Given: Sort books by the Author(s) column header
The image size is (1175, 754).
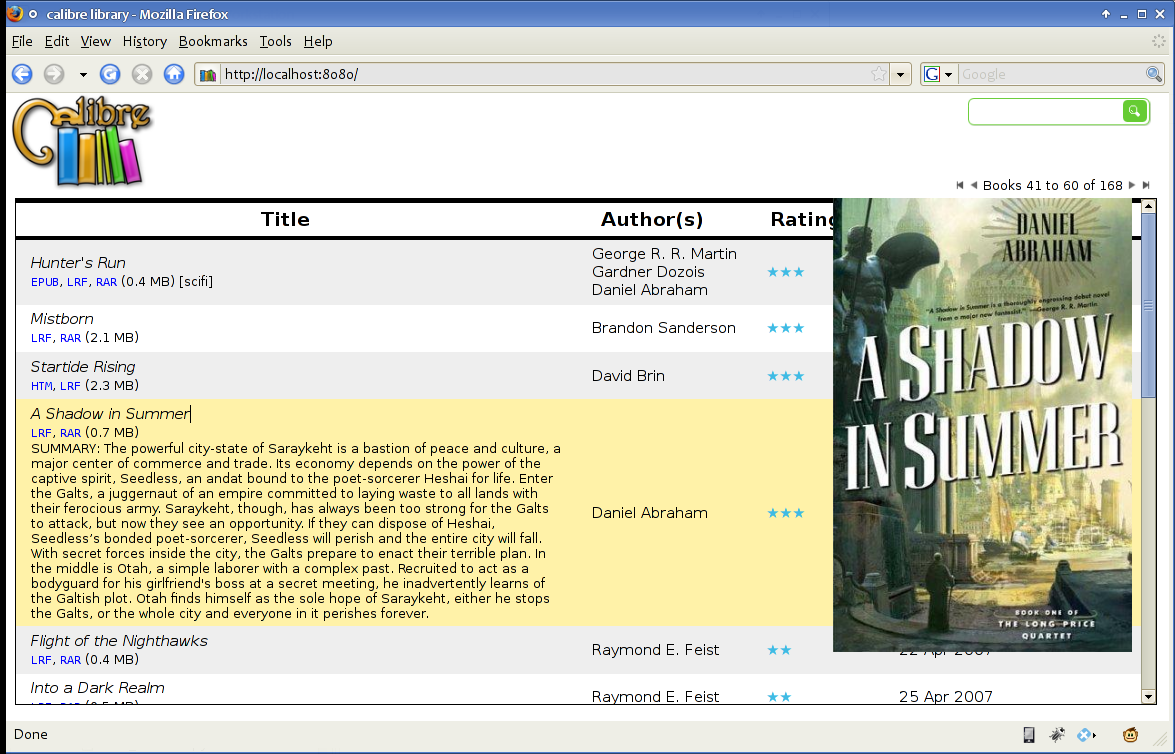Looking at the screenshot, I should pos(652,219).
